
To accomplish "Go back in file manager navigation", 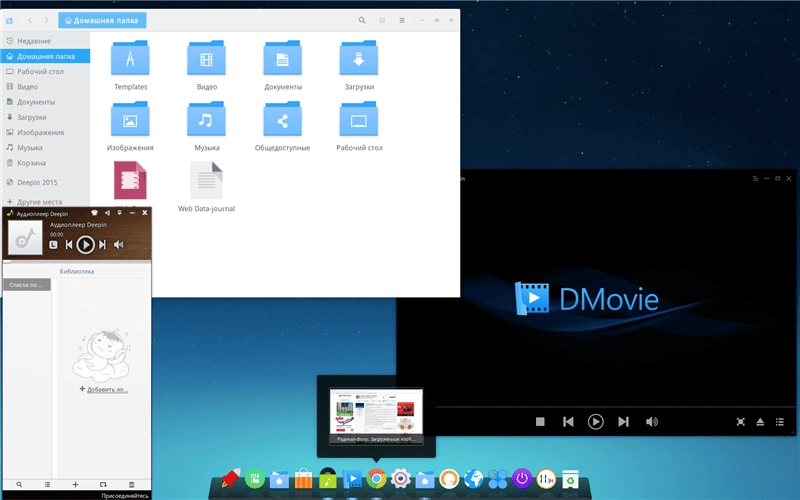I will point(30,20).
